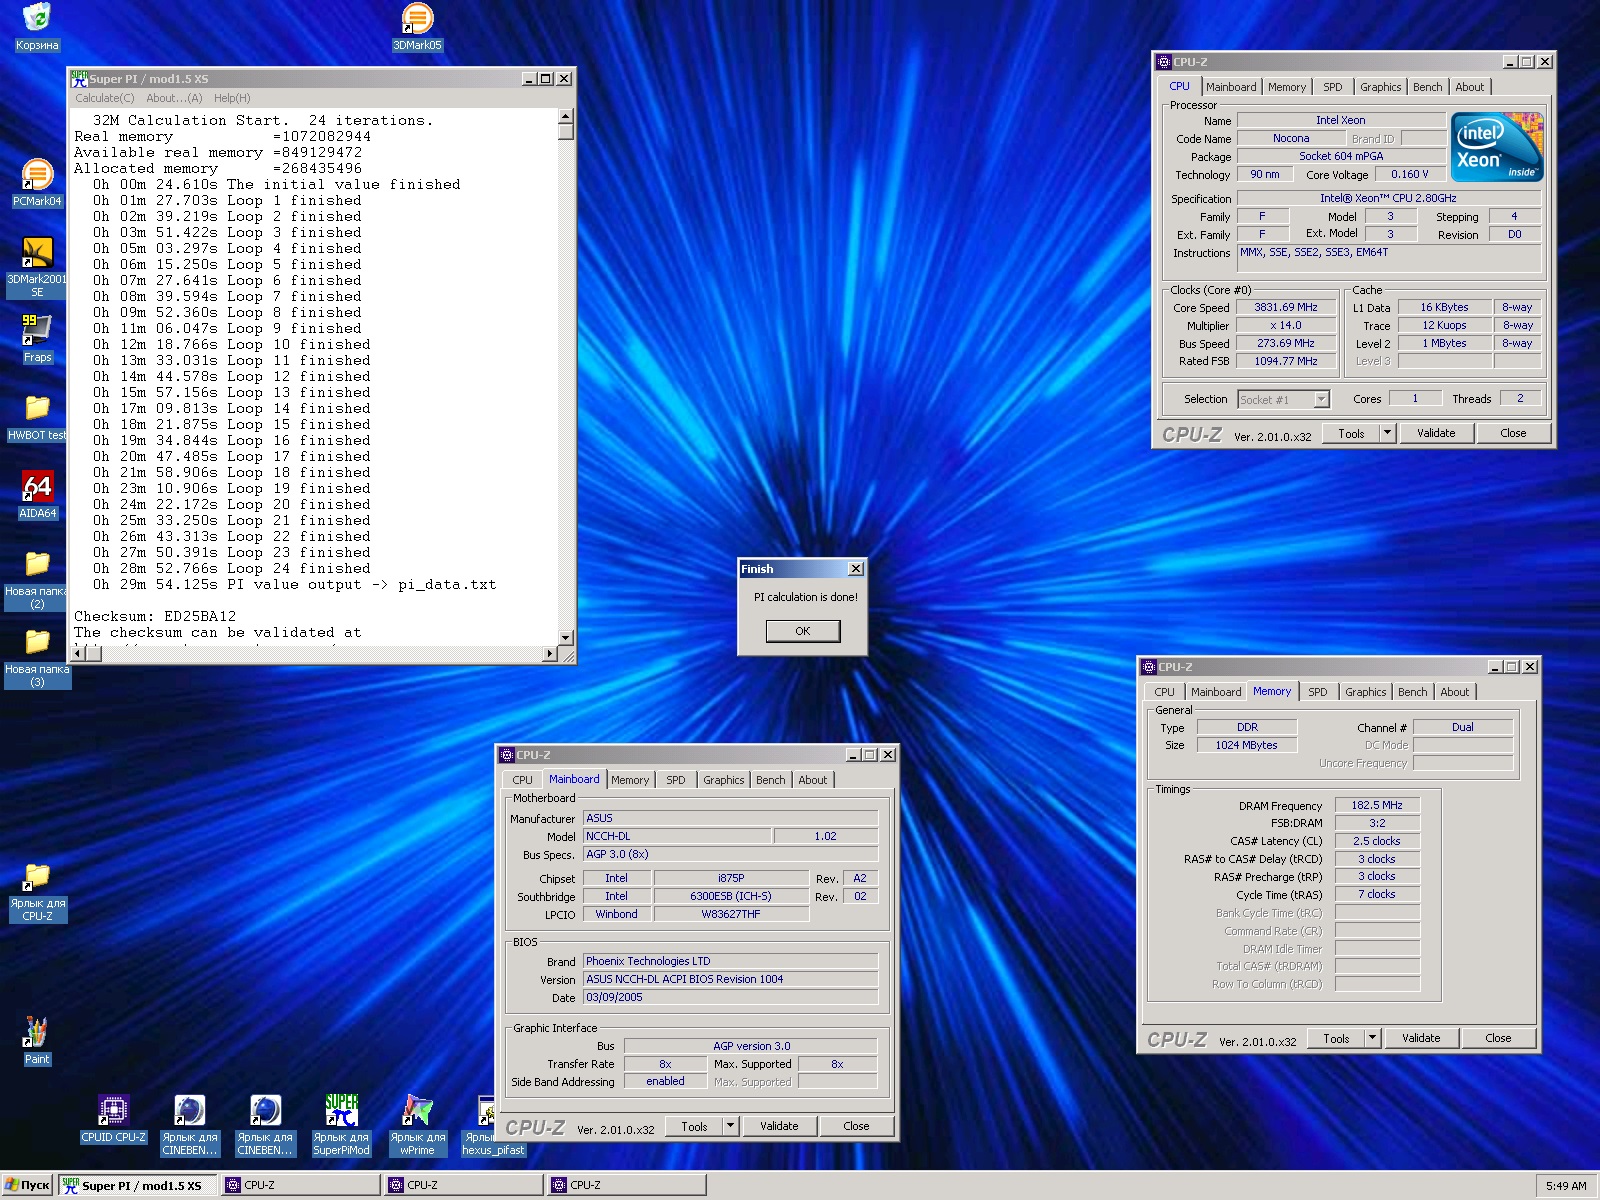The image size is (1600, 1200).
Task: Click the Memory CPU-Z window title icon
Action: [x=1149, y=667]
